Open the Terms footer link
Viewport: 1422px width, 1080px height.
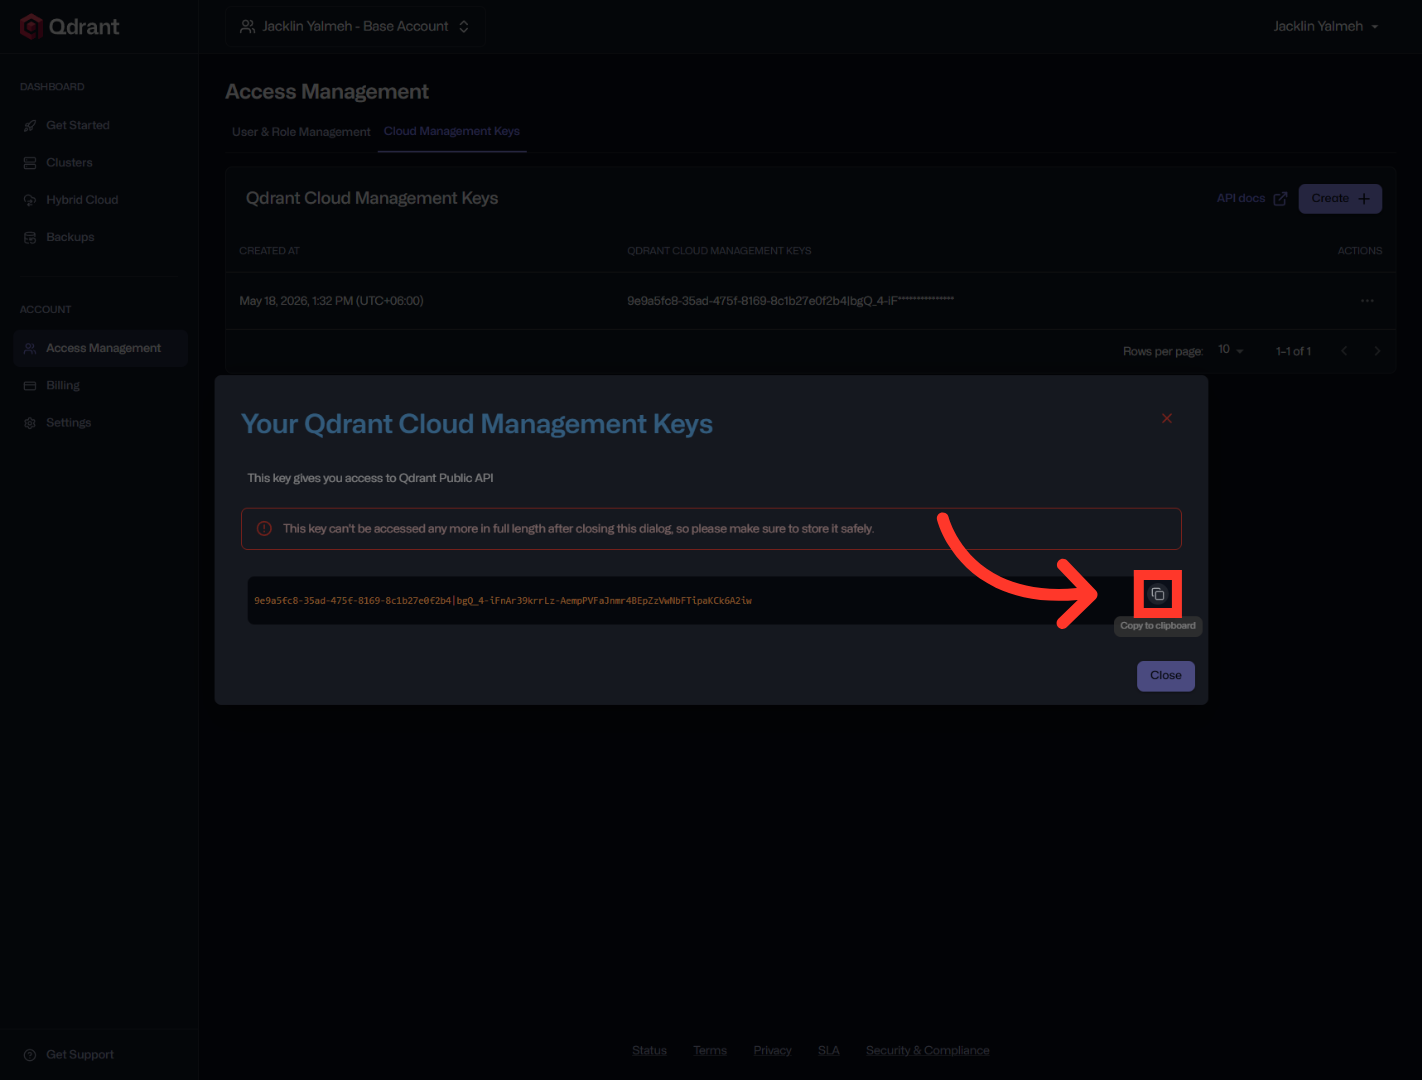(710, 1051)
